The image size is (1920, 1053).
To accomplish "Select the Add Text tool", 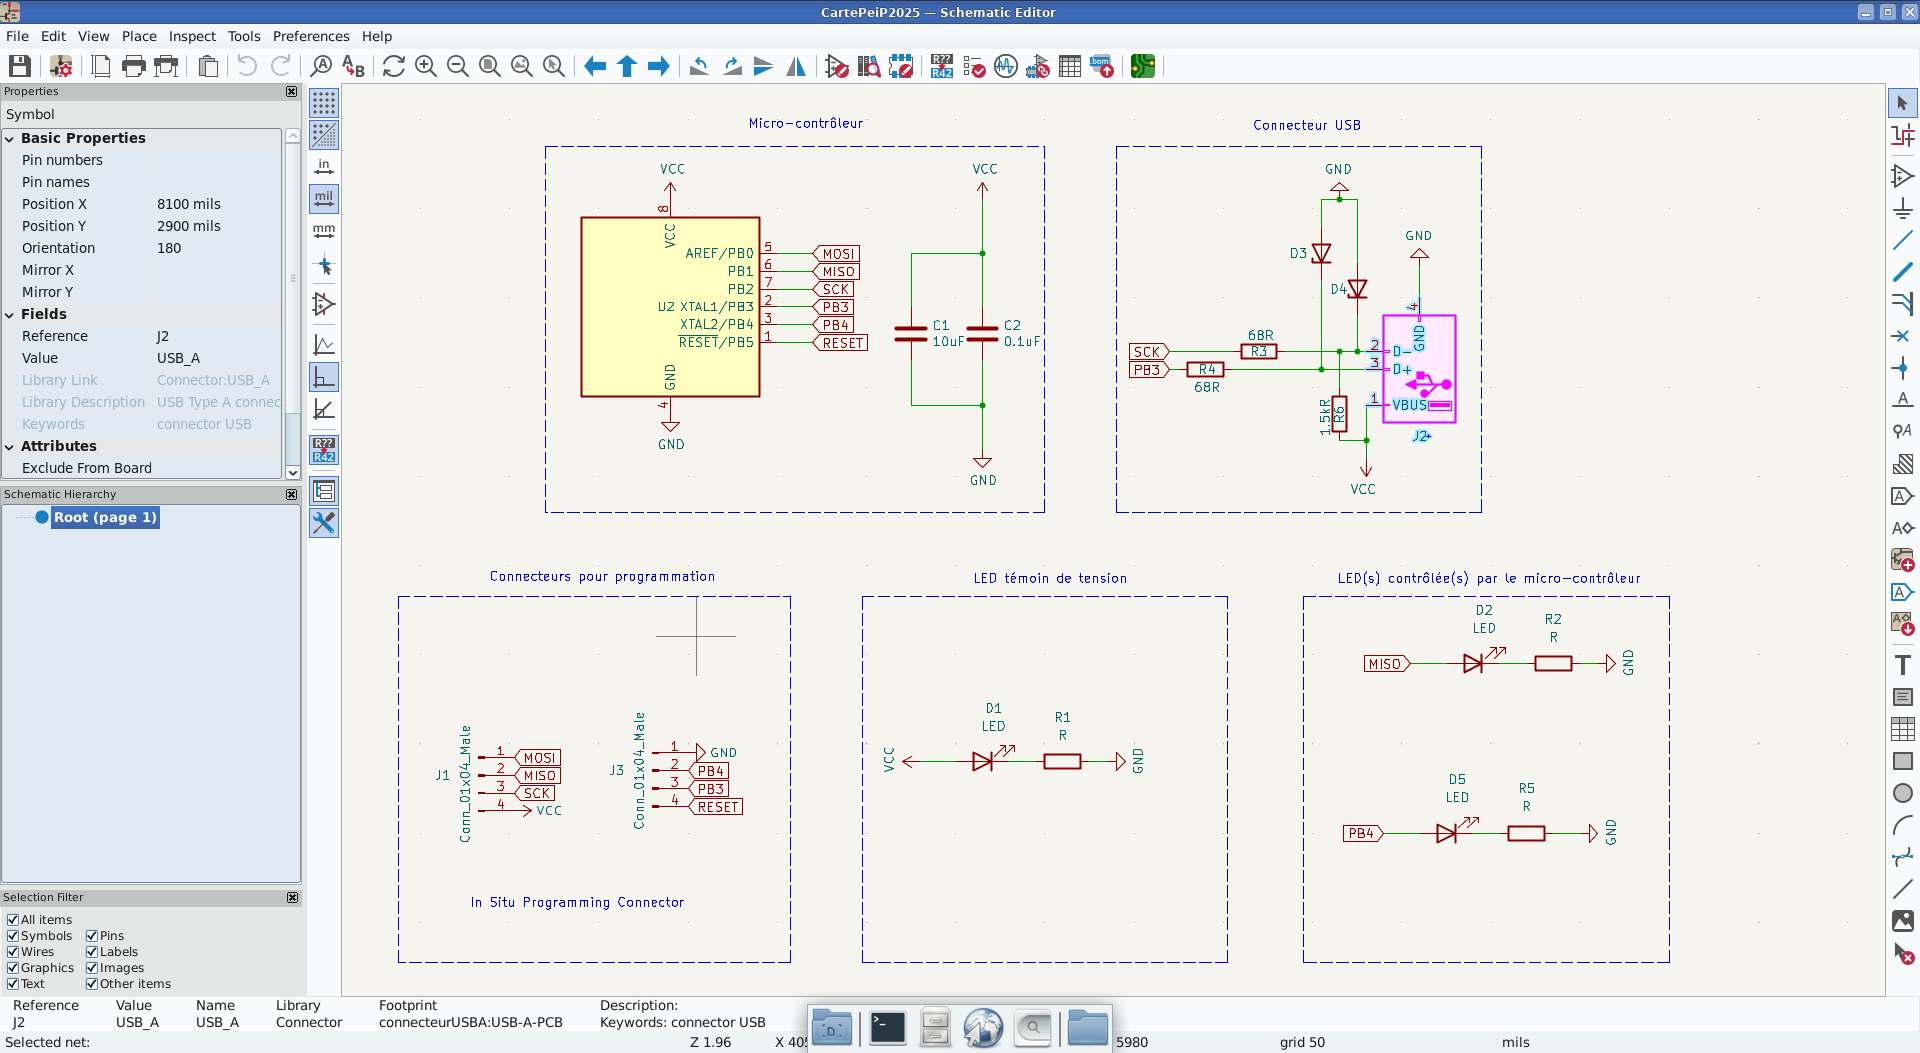I will 1902,665.
